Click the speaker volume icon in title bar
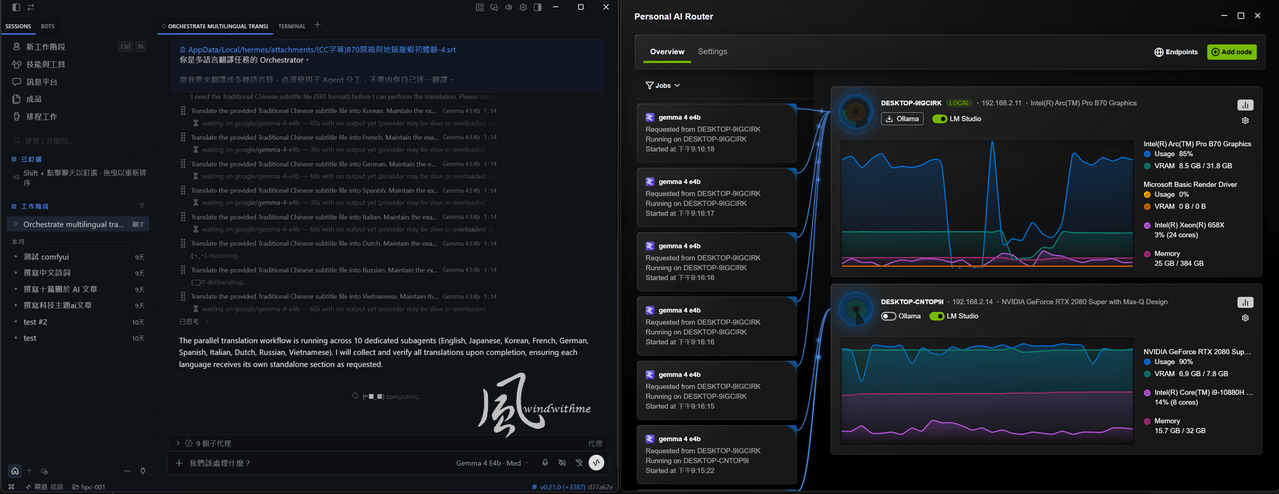Screen dimensions: 1279x494 [x=508, y=7]
